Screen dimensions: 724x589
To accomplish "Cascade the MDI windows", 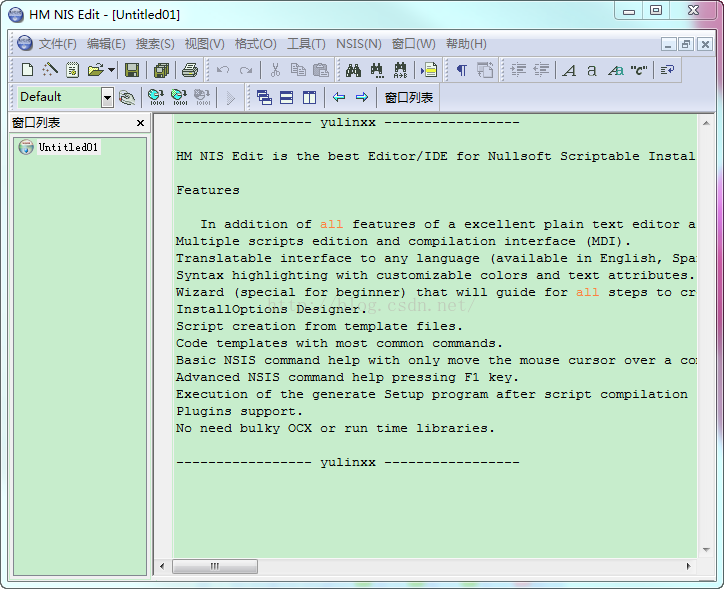I will click(x=264, y=97).
